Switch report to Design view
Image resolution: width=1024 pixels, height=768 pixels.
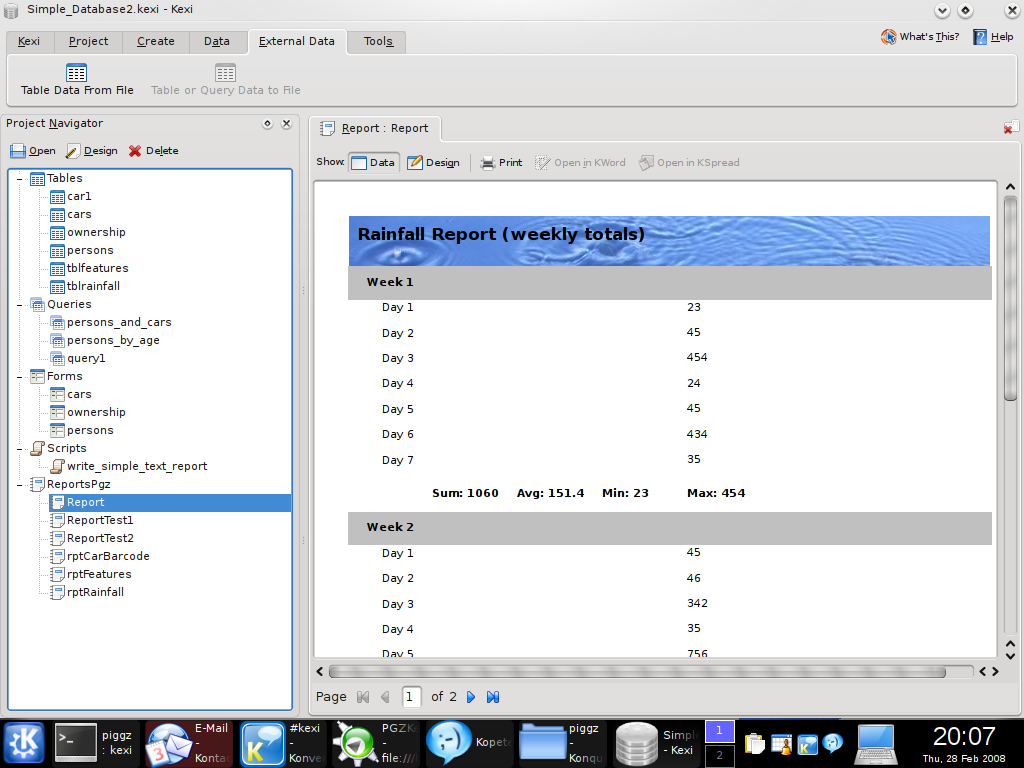point(434,163)
